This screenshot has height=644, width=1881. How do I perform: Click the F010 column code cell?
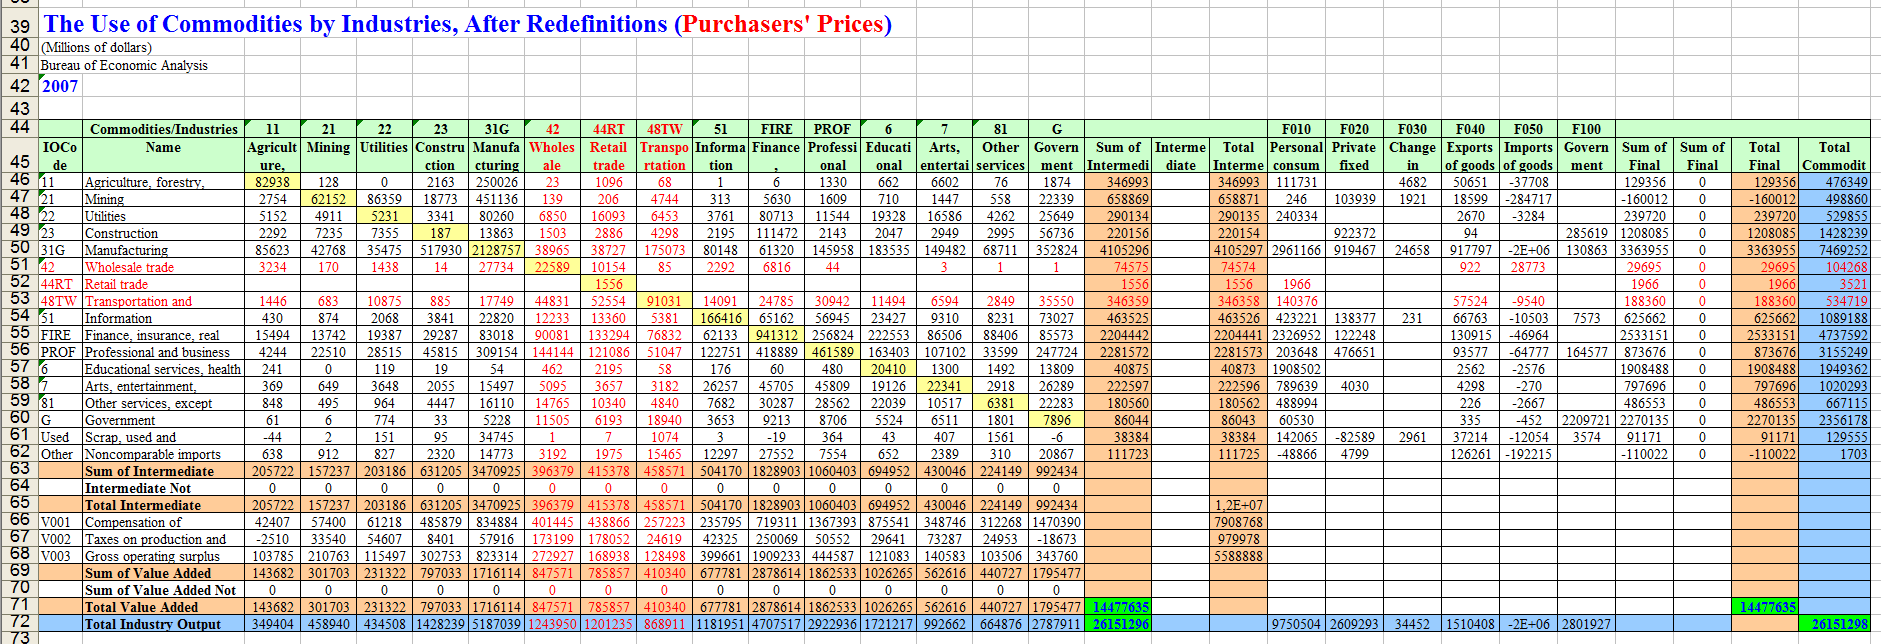click(x=1296, y=129)
